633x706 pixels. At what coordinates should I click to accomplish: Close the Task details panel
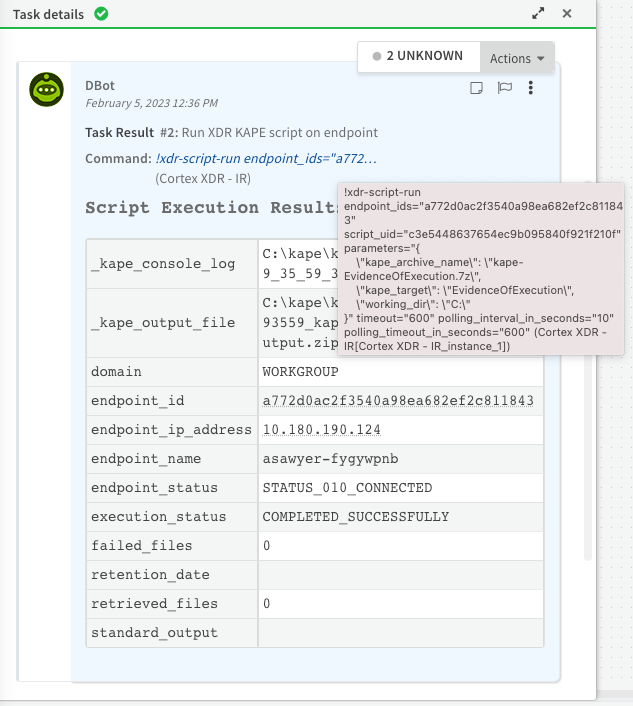[x=567, y=14]
